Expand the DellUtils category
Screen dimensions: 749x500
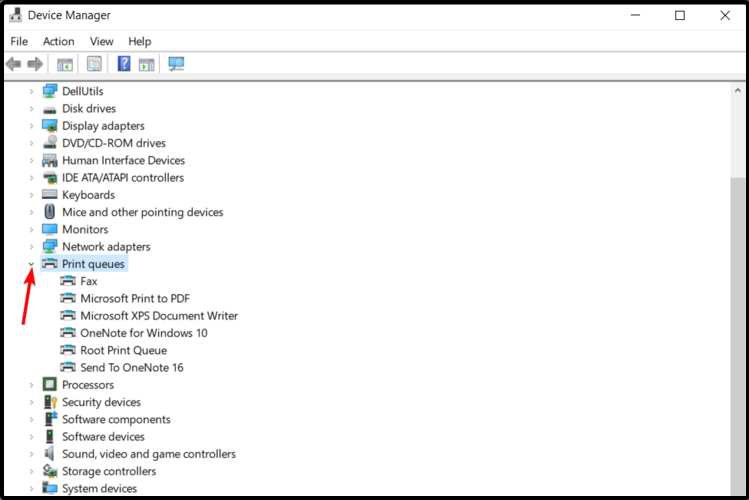(x=32, y=91)
